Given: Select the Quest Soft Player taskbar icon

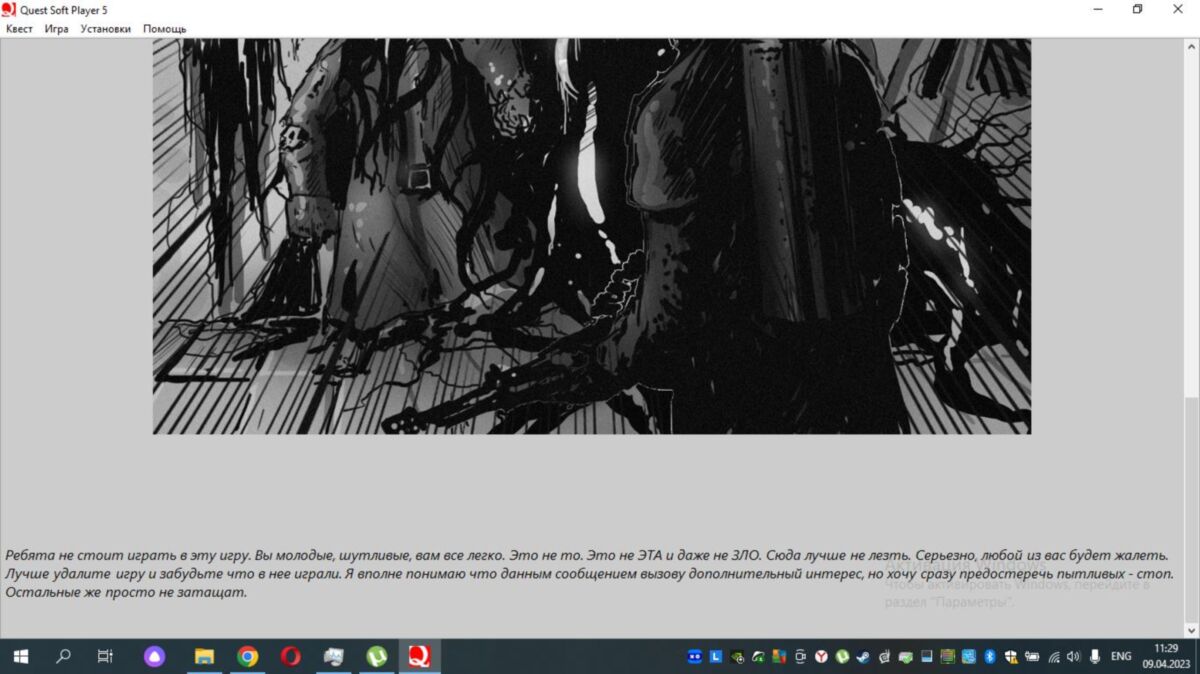Looking at the screenshot, I should point(418,657).
